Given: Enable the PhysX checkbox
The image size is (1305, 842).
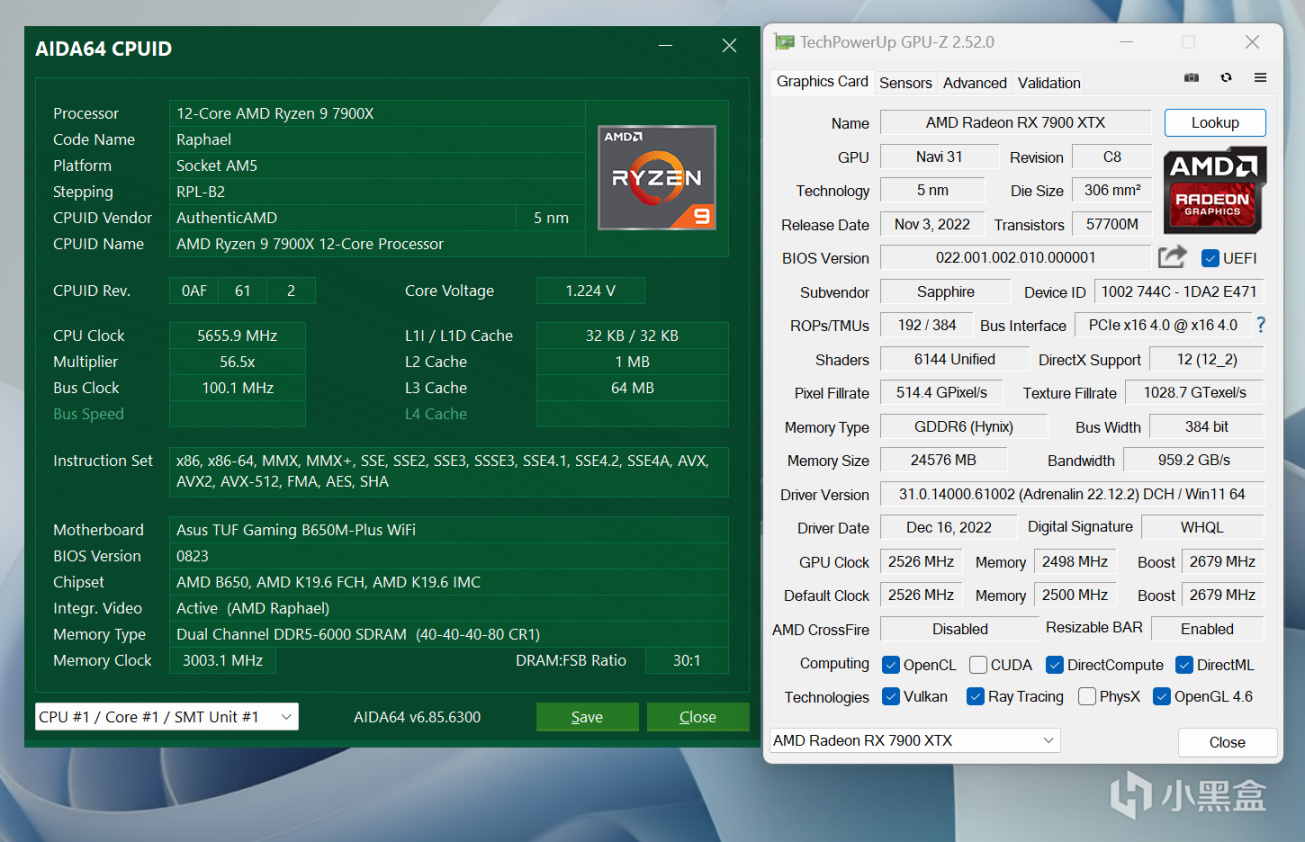Looking at the screenshot, I should click(x=1087, y=697).
